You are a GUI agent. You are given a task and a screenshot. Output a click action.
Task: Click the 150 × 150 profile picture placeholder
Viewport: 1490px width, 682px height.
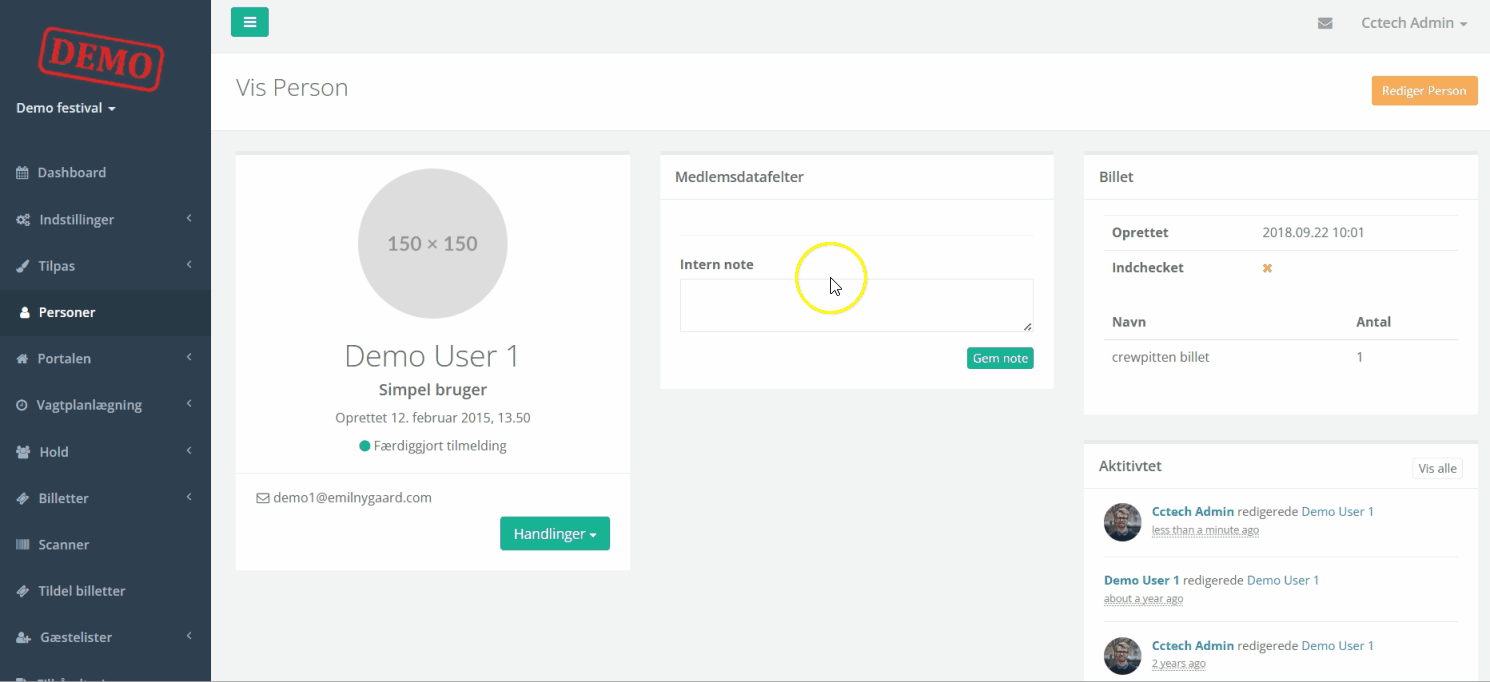click(433, 244)
